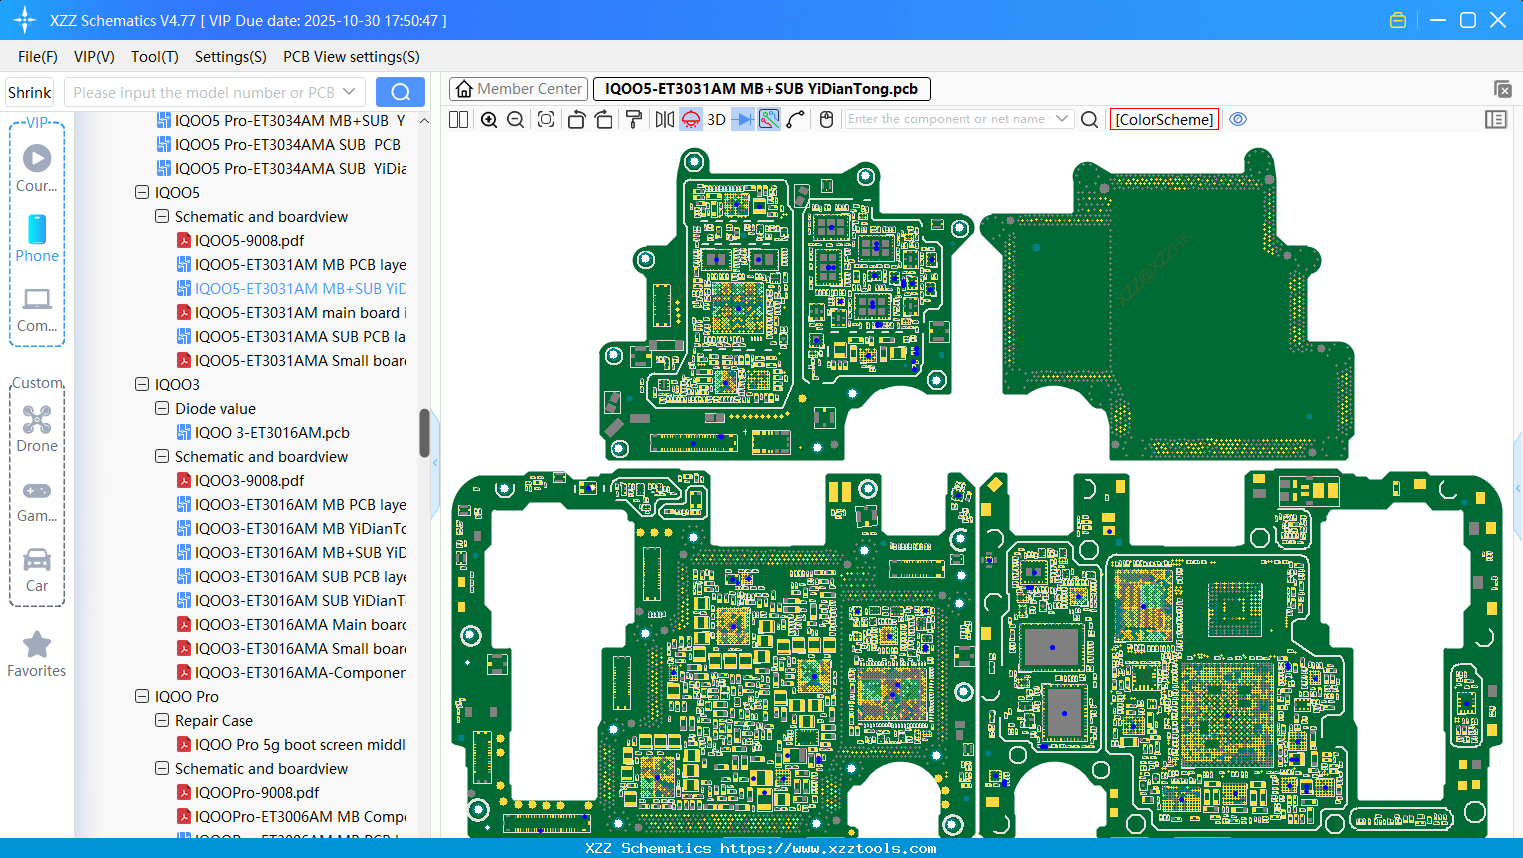Click the mirror flip board icon
The height and width of the screenshot is (858, 1523).
(664, 120)
